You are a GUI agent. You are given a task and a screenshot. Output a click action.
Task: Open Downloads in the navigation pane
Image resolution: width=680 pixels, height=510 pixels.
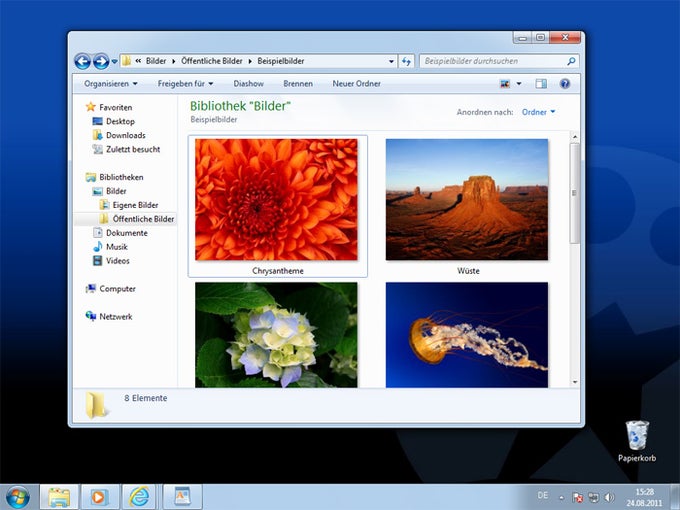tap(126, 135)
